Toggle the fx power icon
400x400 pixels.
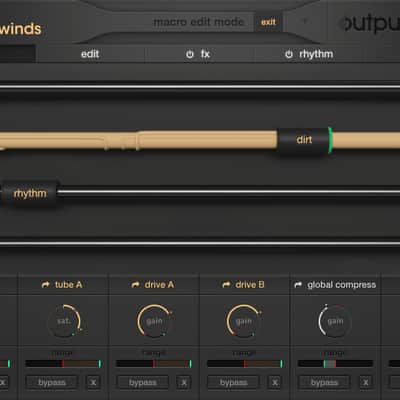pyautogui.click(x=190, y=54)
